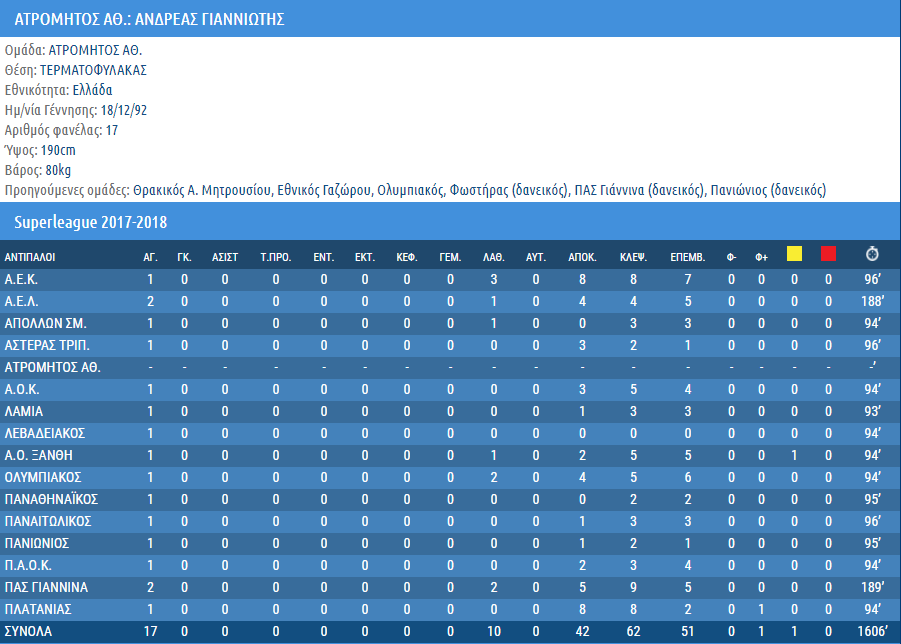Click the ΣΥΝΟΛΑ totals row label
901x644 pixels.
pos(28,631)
